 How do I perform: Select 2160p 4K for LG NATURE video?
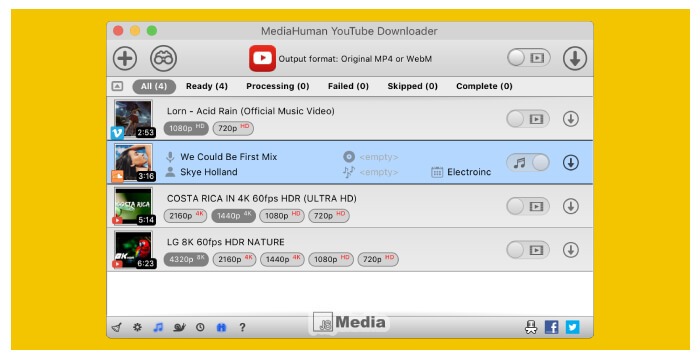[x=234, y=259]
